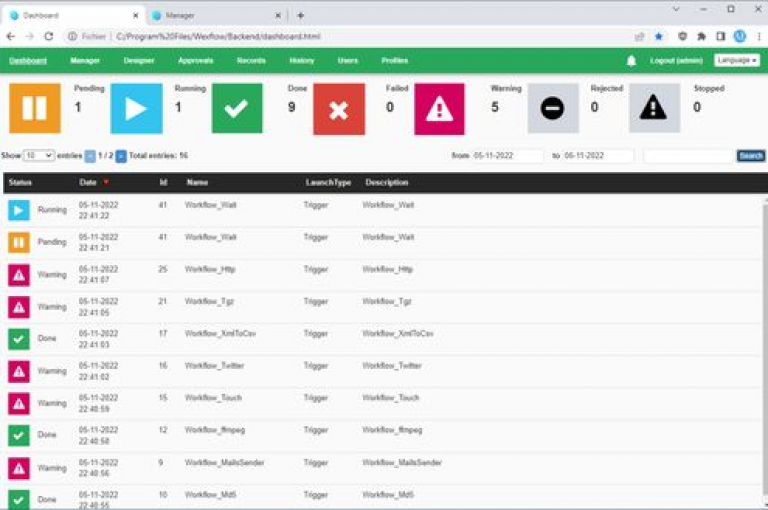The height and width of the screenshot is (510, 768).
Task: Click Warning icon in Workflow_Tgz row
Action: coord(19,307)
